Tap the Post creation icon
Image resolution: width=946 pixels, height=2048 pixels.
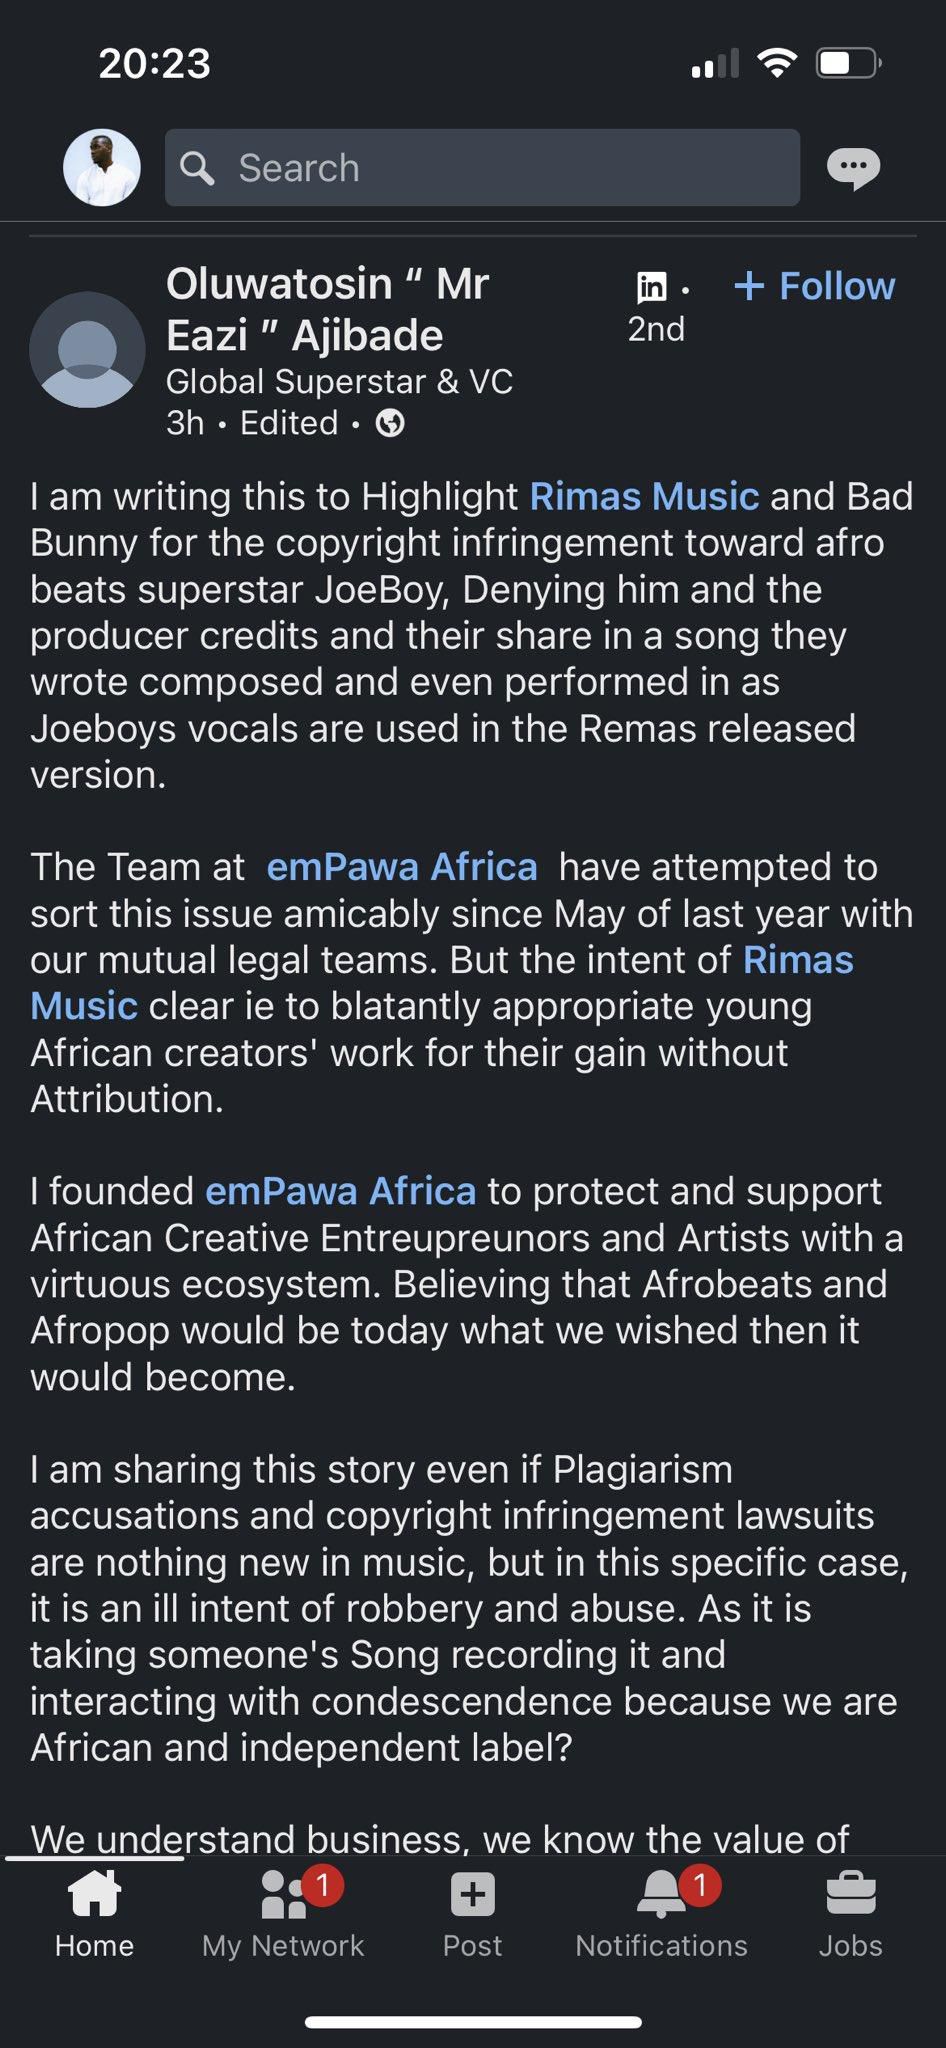click(472, 1892)
